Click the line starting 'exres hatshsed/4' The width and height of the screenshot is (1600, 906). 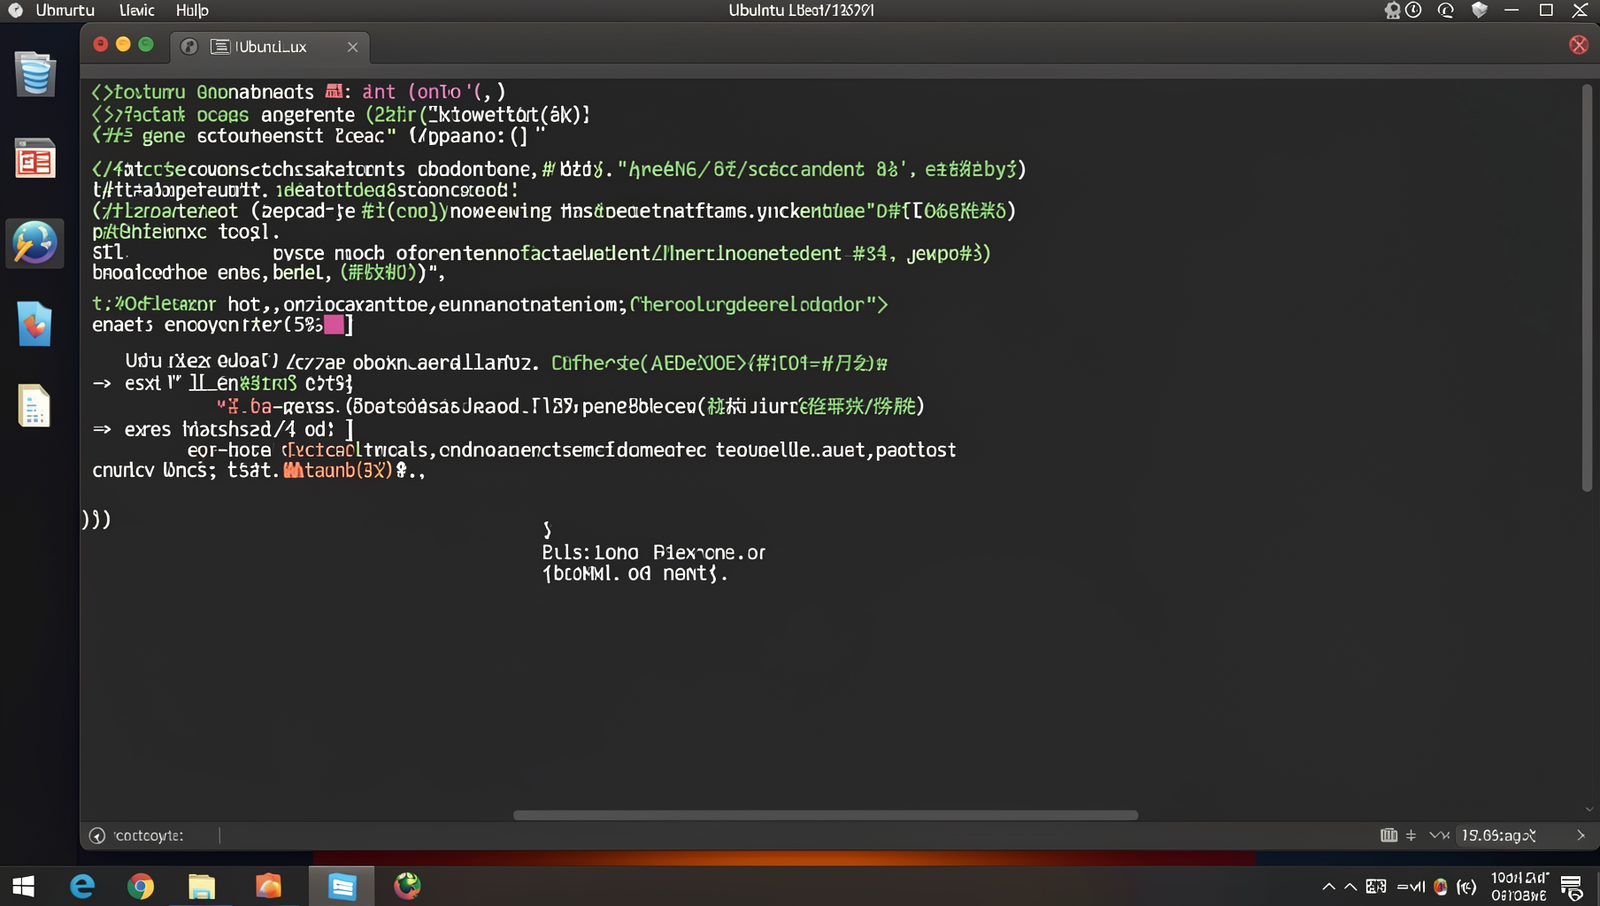click(x=223, y=429)
